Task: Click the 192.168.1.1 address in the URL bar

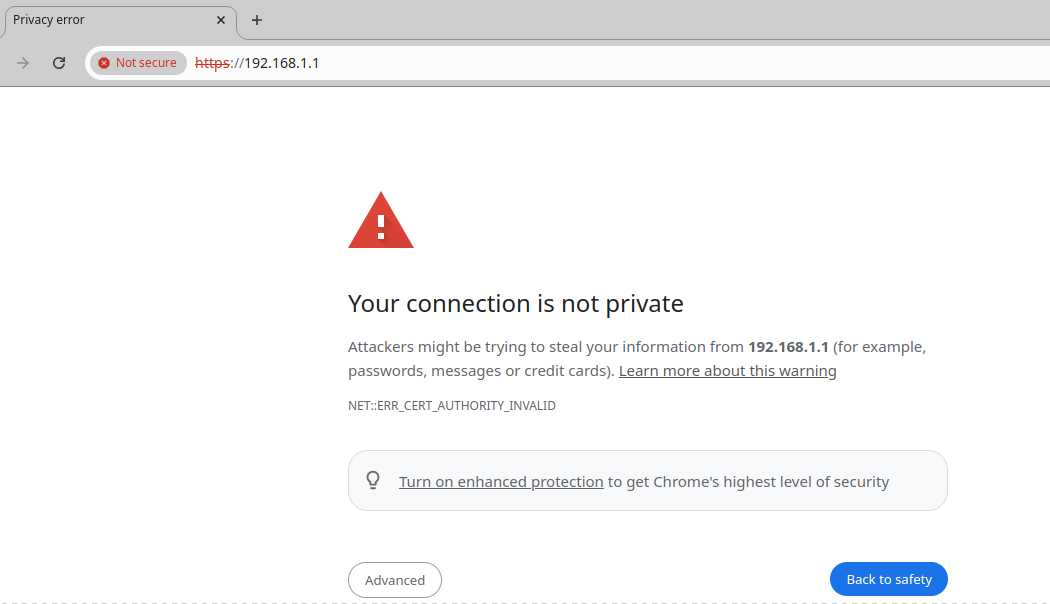Action: (281, 63)
